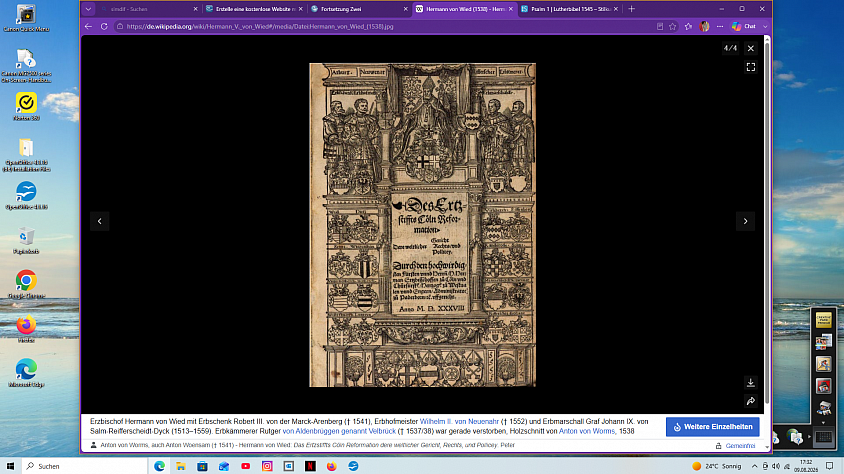Expand the dropdown arrow next to Chat
Image resolution: width=844 pixels, height=474 pixels.
pos(765,26)
